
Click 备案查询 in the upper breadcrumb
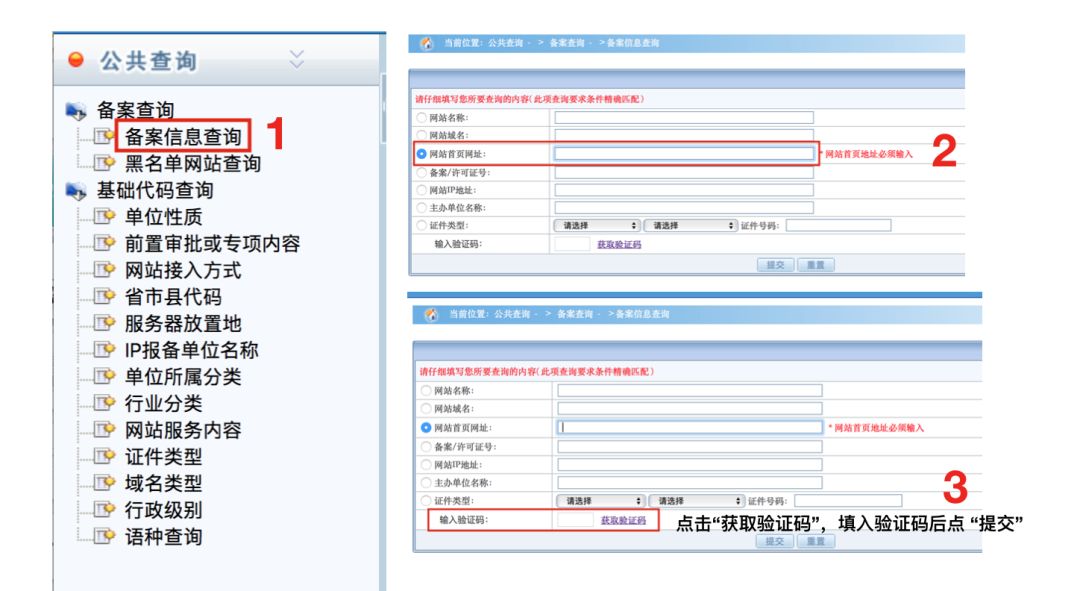pos(567,43)
